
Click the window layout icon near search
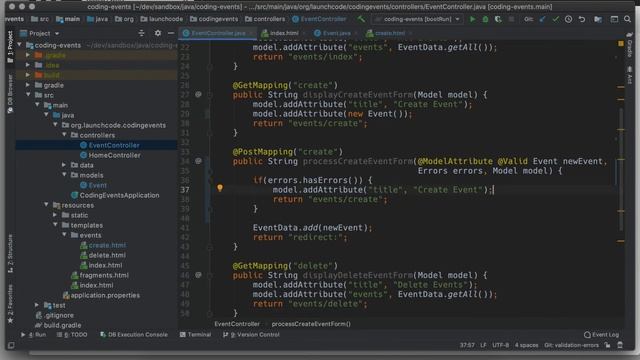[x=614, y=19]
